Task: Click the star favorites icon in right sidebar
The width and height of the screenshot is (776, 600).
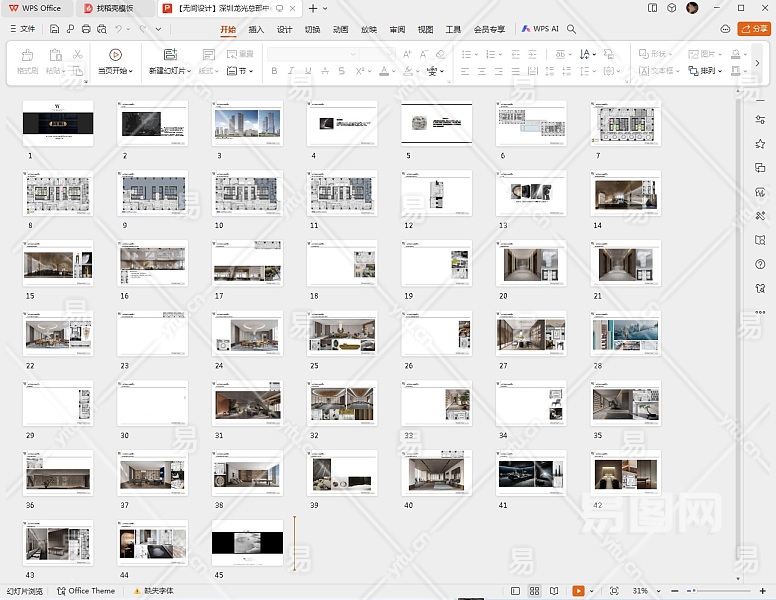Action: tap(760, 144)
